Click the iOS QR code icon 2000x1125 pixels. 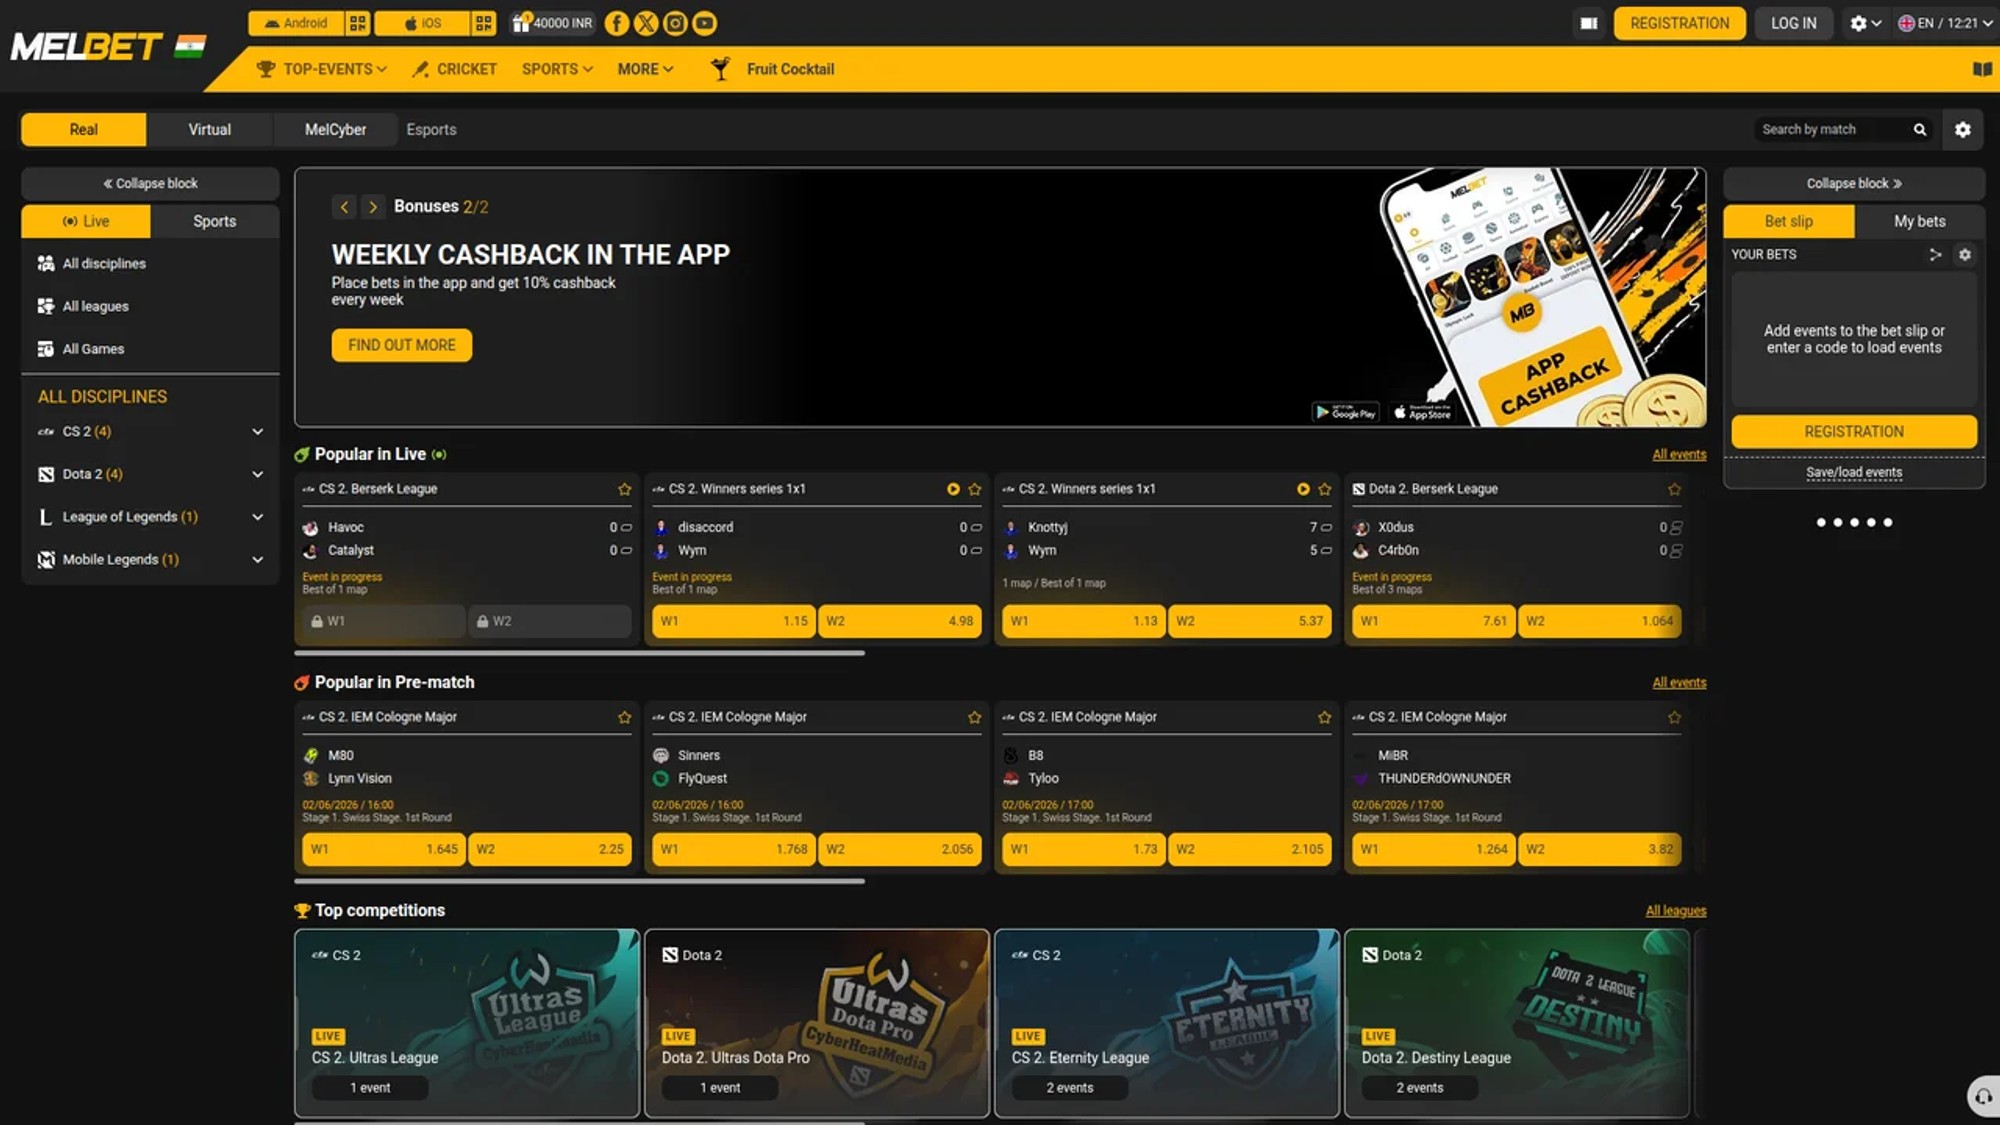484,23
